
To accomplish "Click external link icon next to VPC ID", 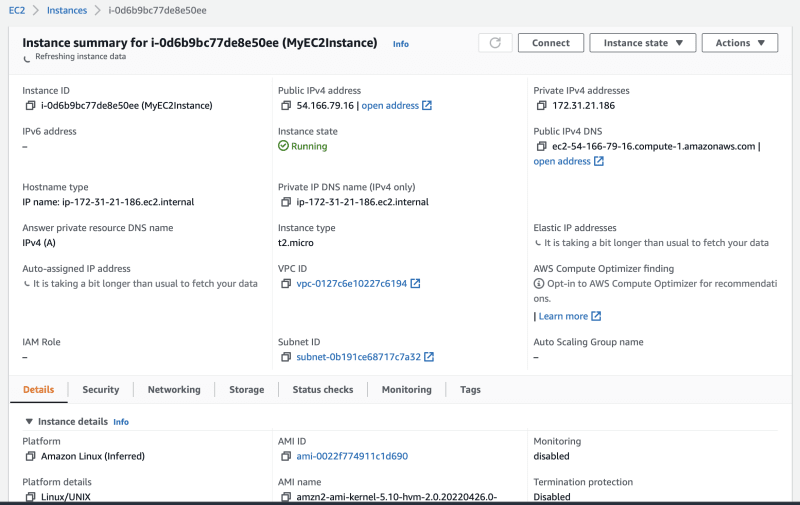I will pyautogui.click(x=415, y=284).
